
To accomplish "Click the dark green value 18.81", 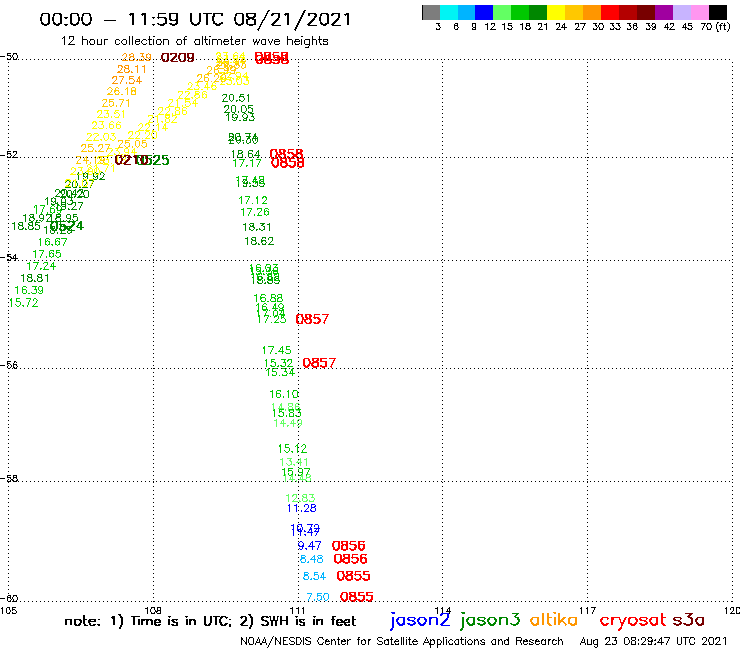I will 34,278.
